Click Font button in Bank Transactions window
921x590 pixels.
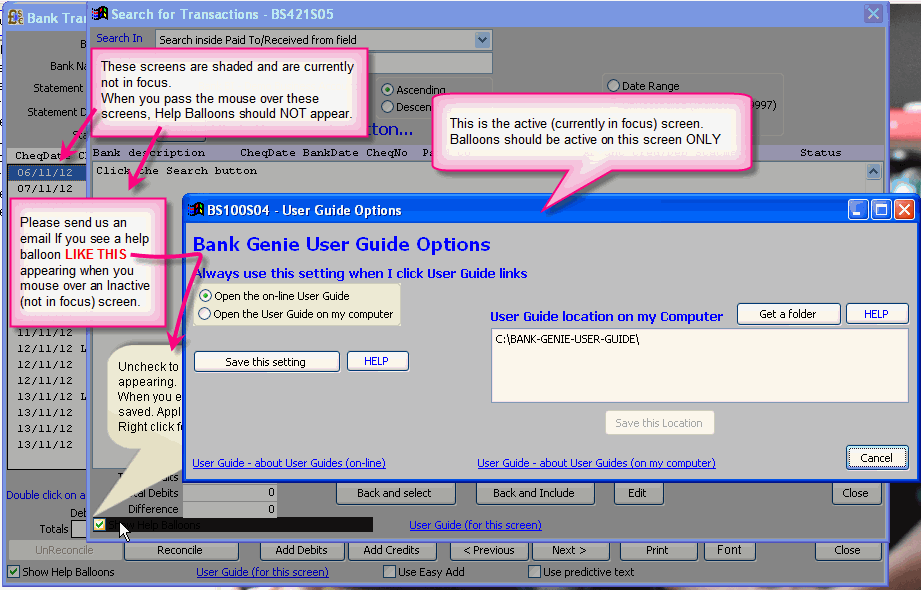[729, 550]
